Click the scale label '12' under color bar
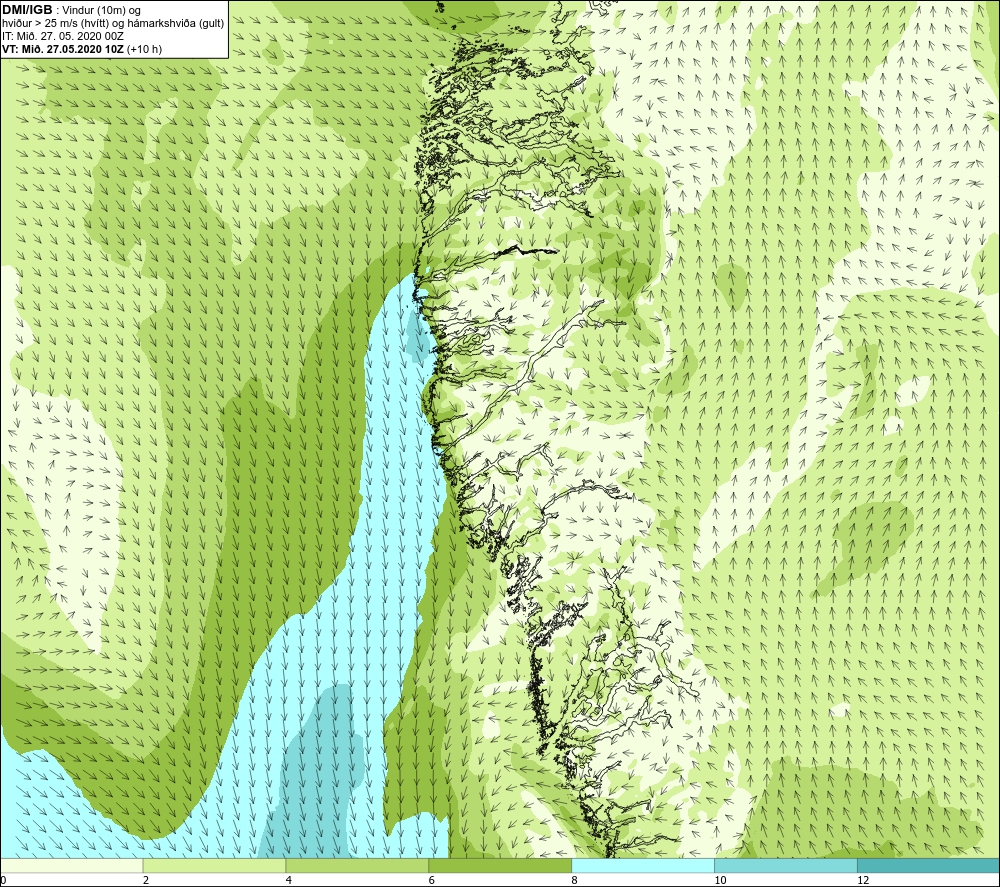The image size is (1000, 887). (x=863, y=880)
